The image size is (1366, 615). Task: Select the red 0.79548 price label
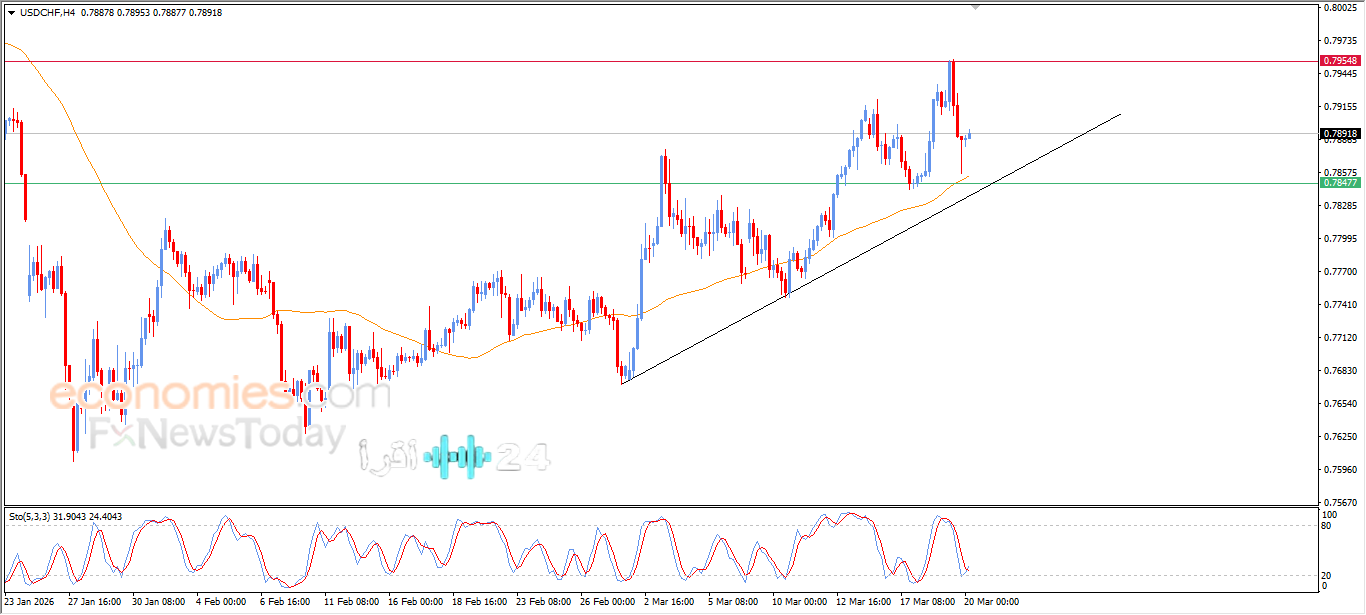1340,61
